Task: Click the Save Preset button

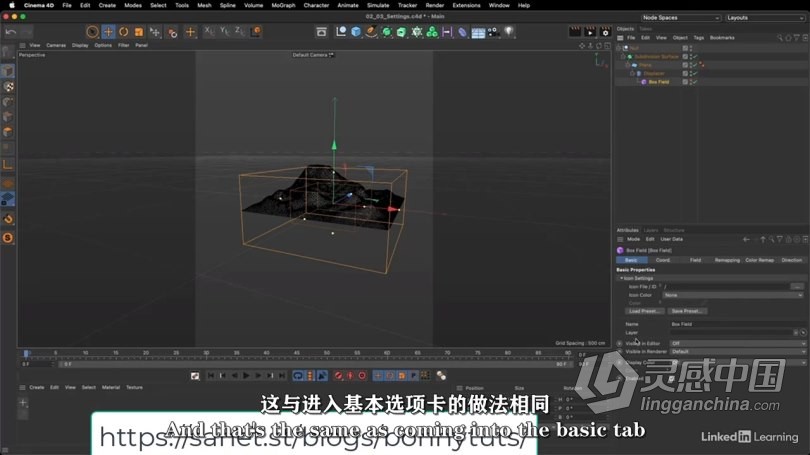Action: point(686,311)
